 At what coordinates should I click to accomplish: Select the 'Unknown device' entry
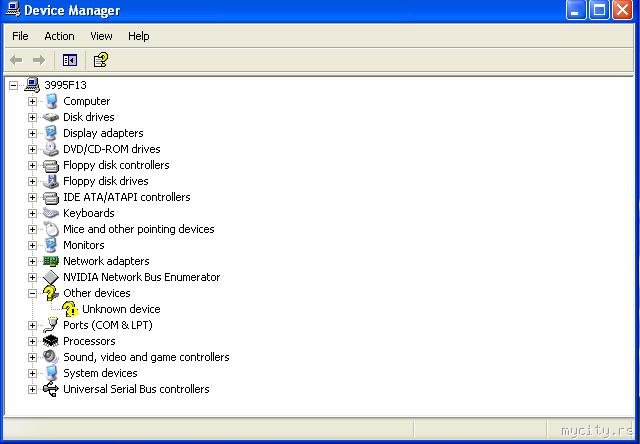point(121,309)
